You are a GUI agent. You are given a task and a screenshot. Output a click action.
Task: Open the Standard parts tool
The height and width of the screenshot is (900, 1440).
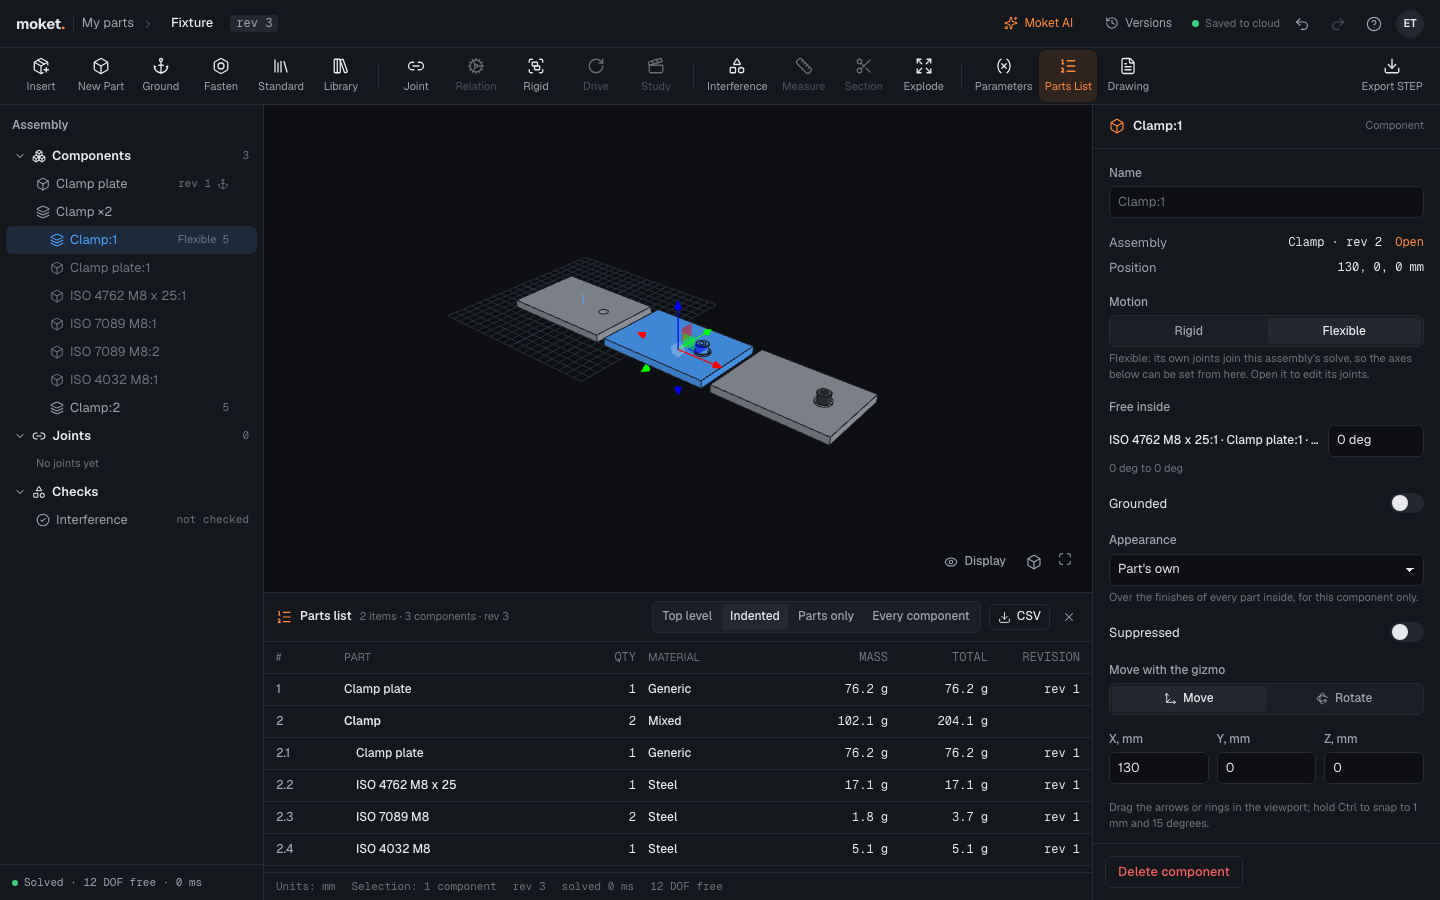tap(281, 75)
